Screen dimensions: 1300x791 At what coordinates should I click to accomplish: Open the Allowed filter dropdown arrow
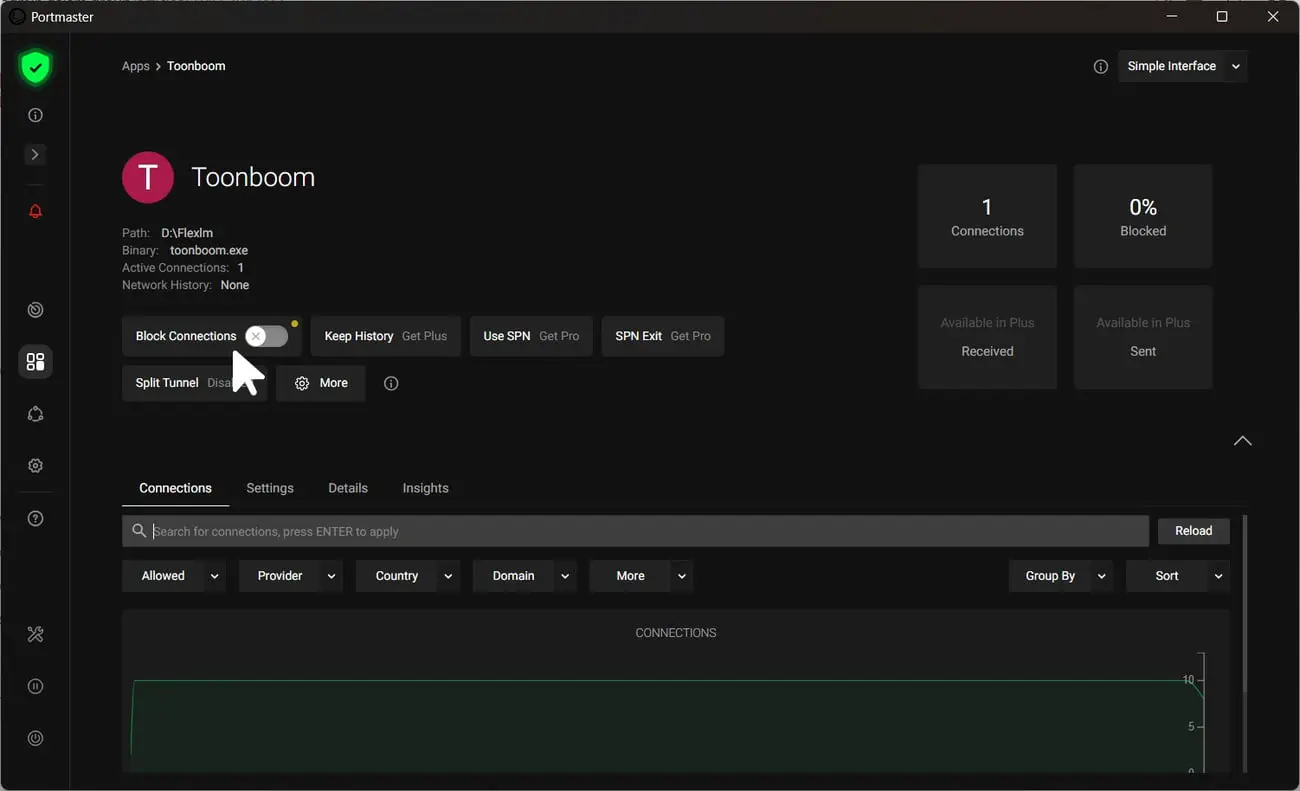[x=215, y=576]
